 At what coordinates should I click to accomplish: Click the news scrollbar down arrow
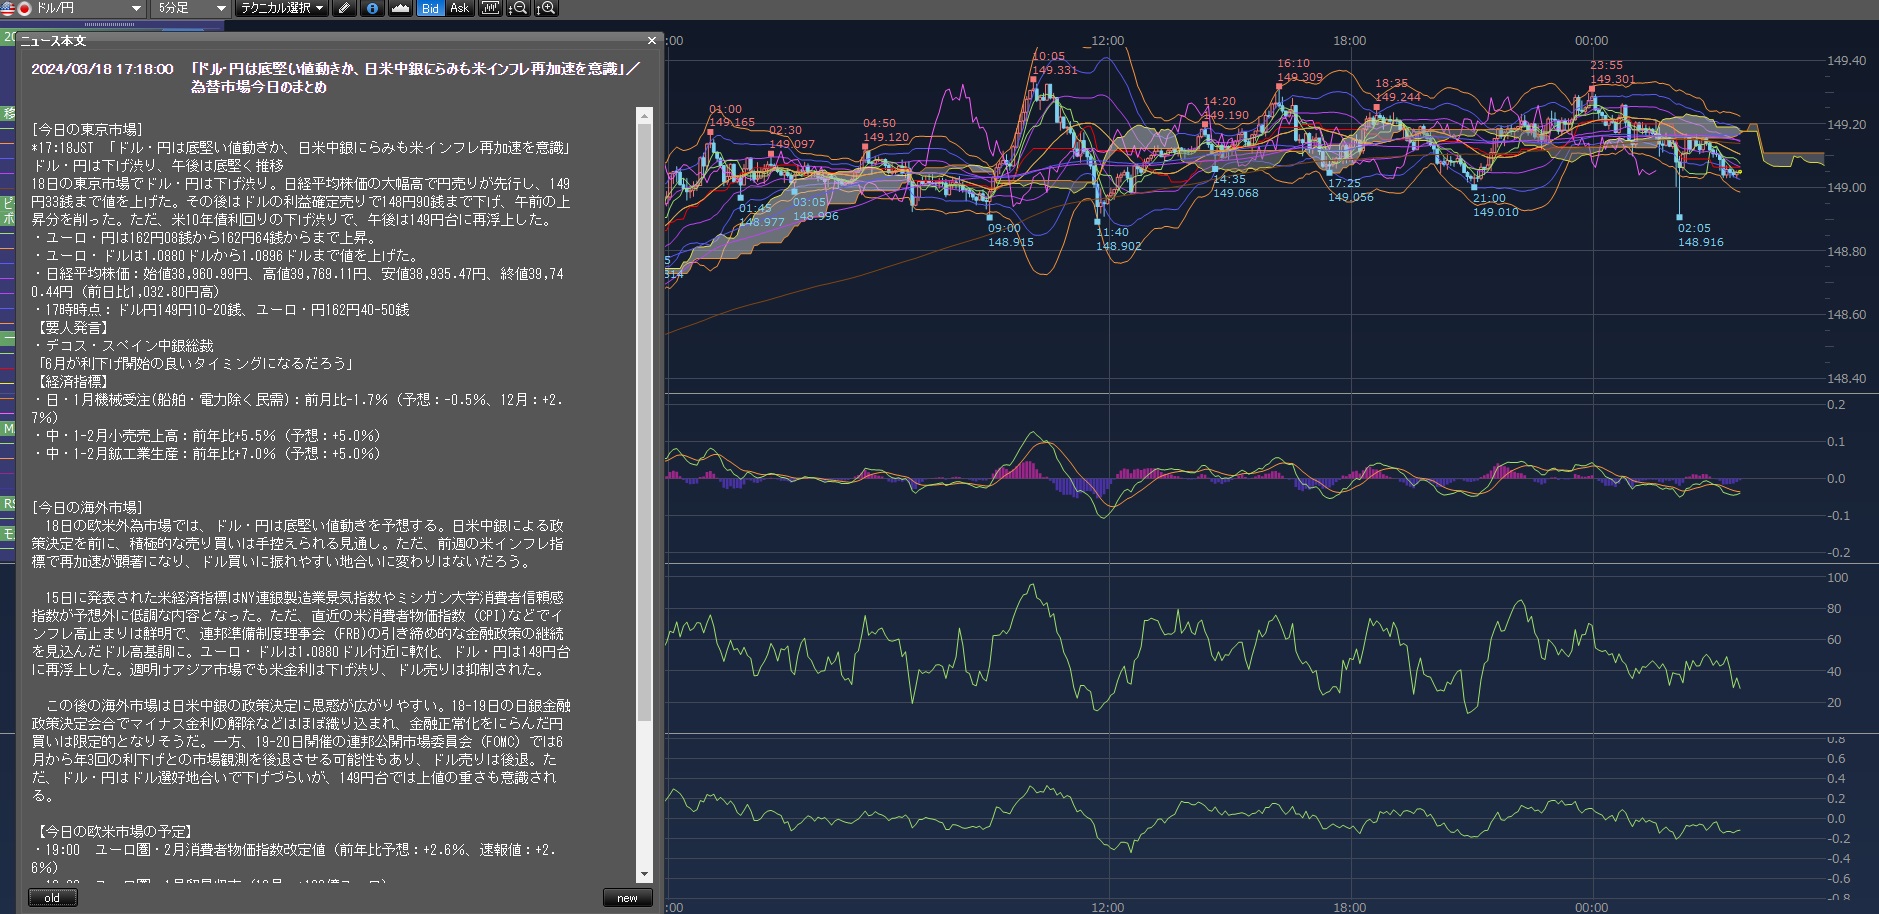tap(644, 874)
